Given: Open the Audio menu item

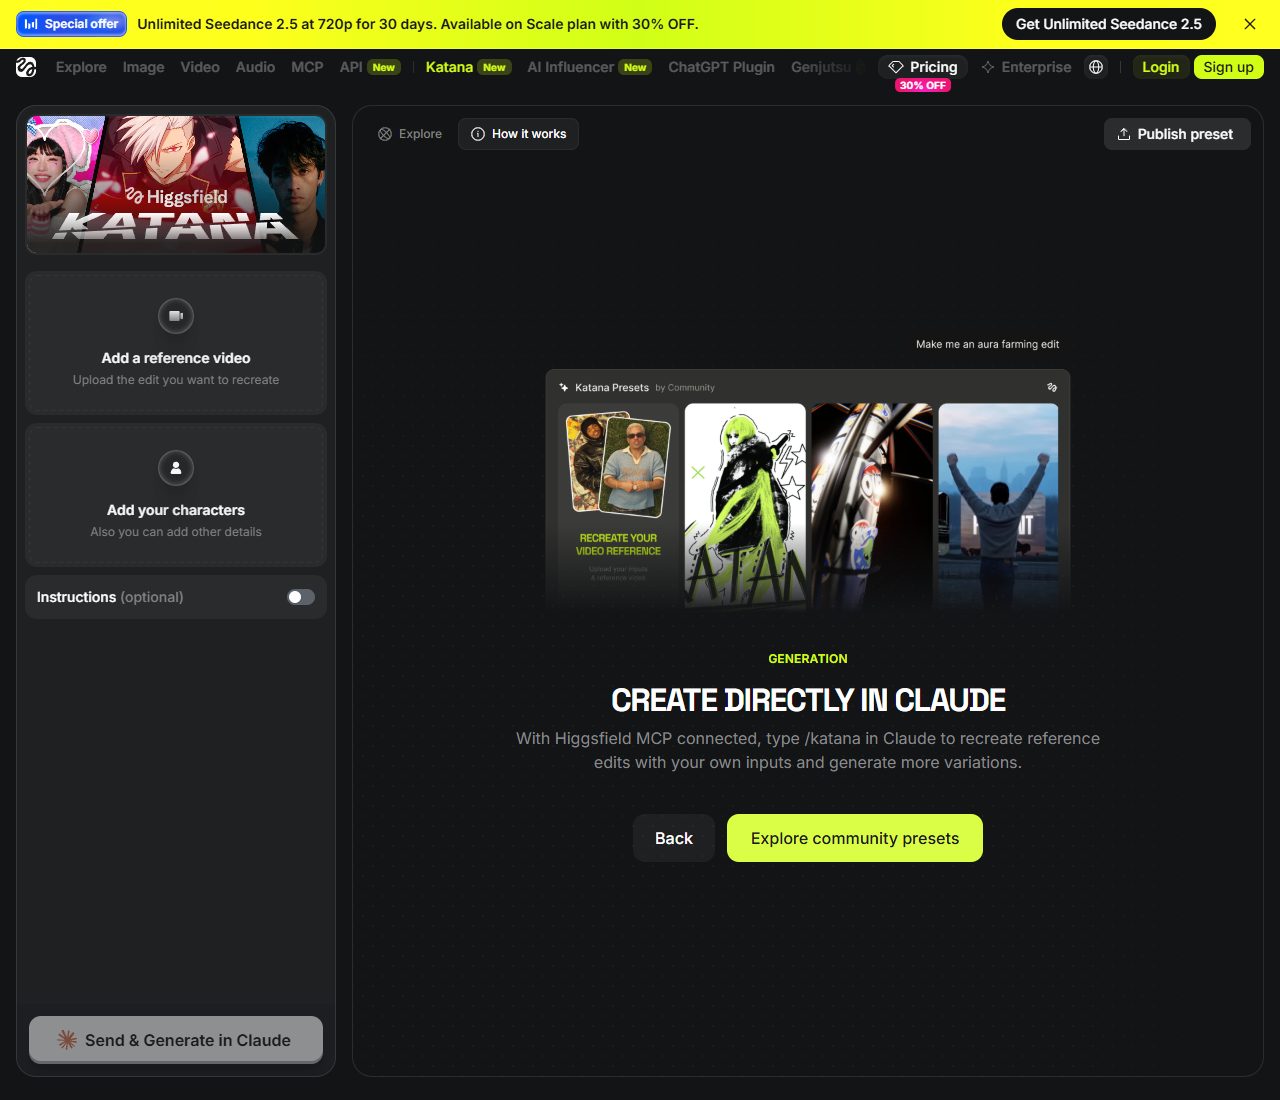Looking at the screenshot, I should click(255, 67).
